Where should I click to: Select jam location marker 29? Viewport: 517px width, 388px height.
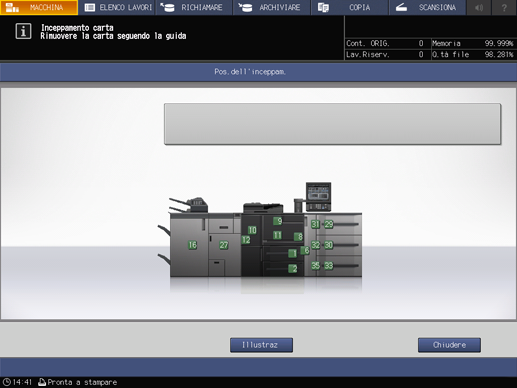(329, 224)
